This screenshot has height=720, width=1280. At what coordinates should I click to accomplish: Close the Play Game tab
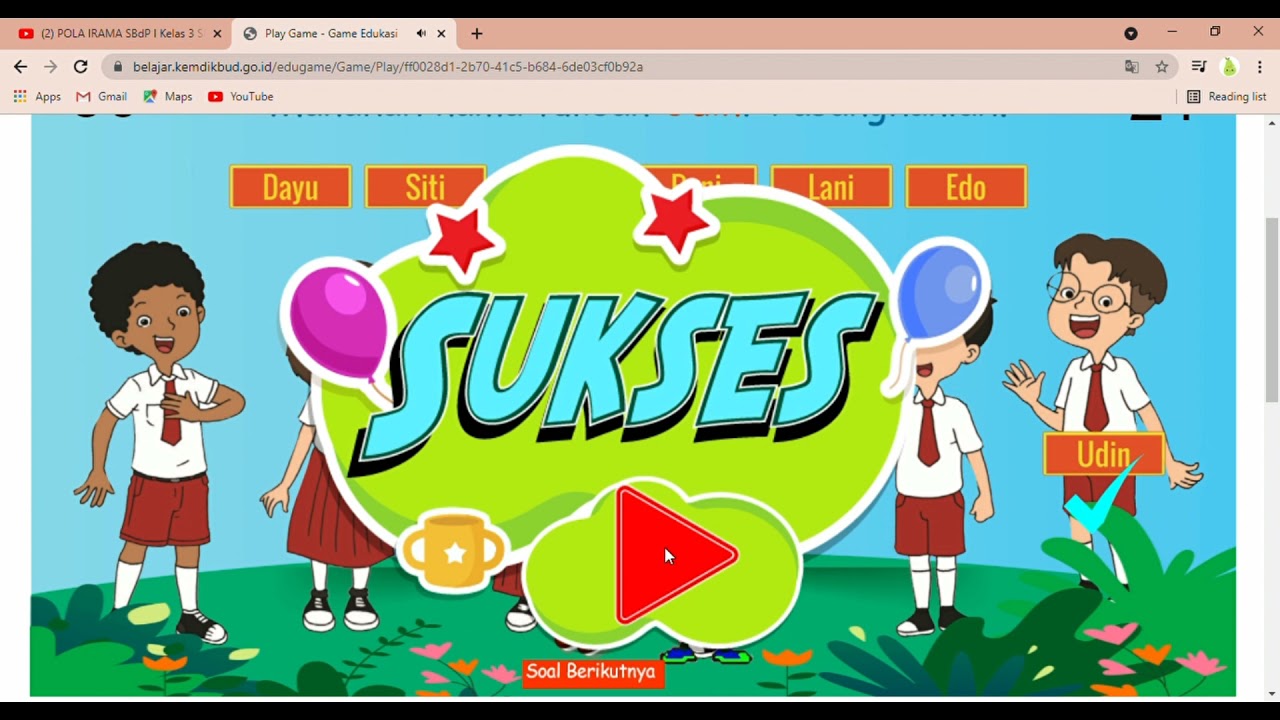pyautogui.click(x=441, y=33)
